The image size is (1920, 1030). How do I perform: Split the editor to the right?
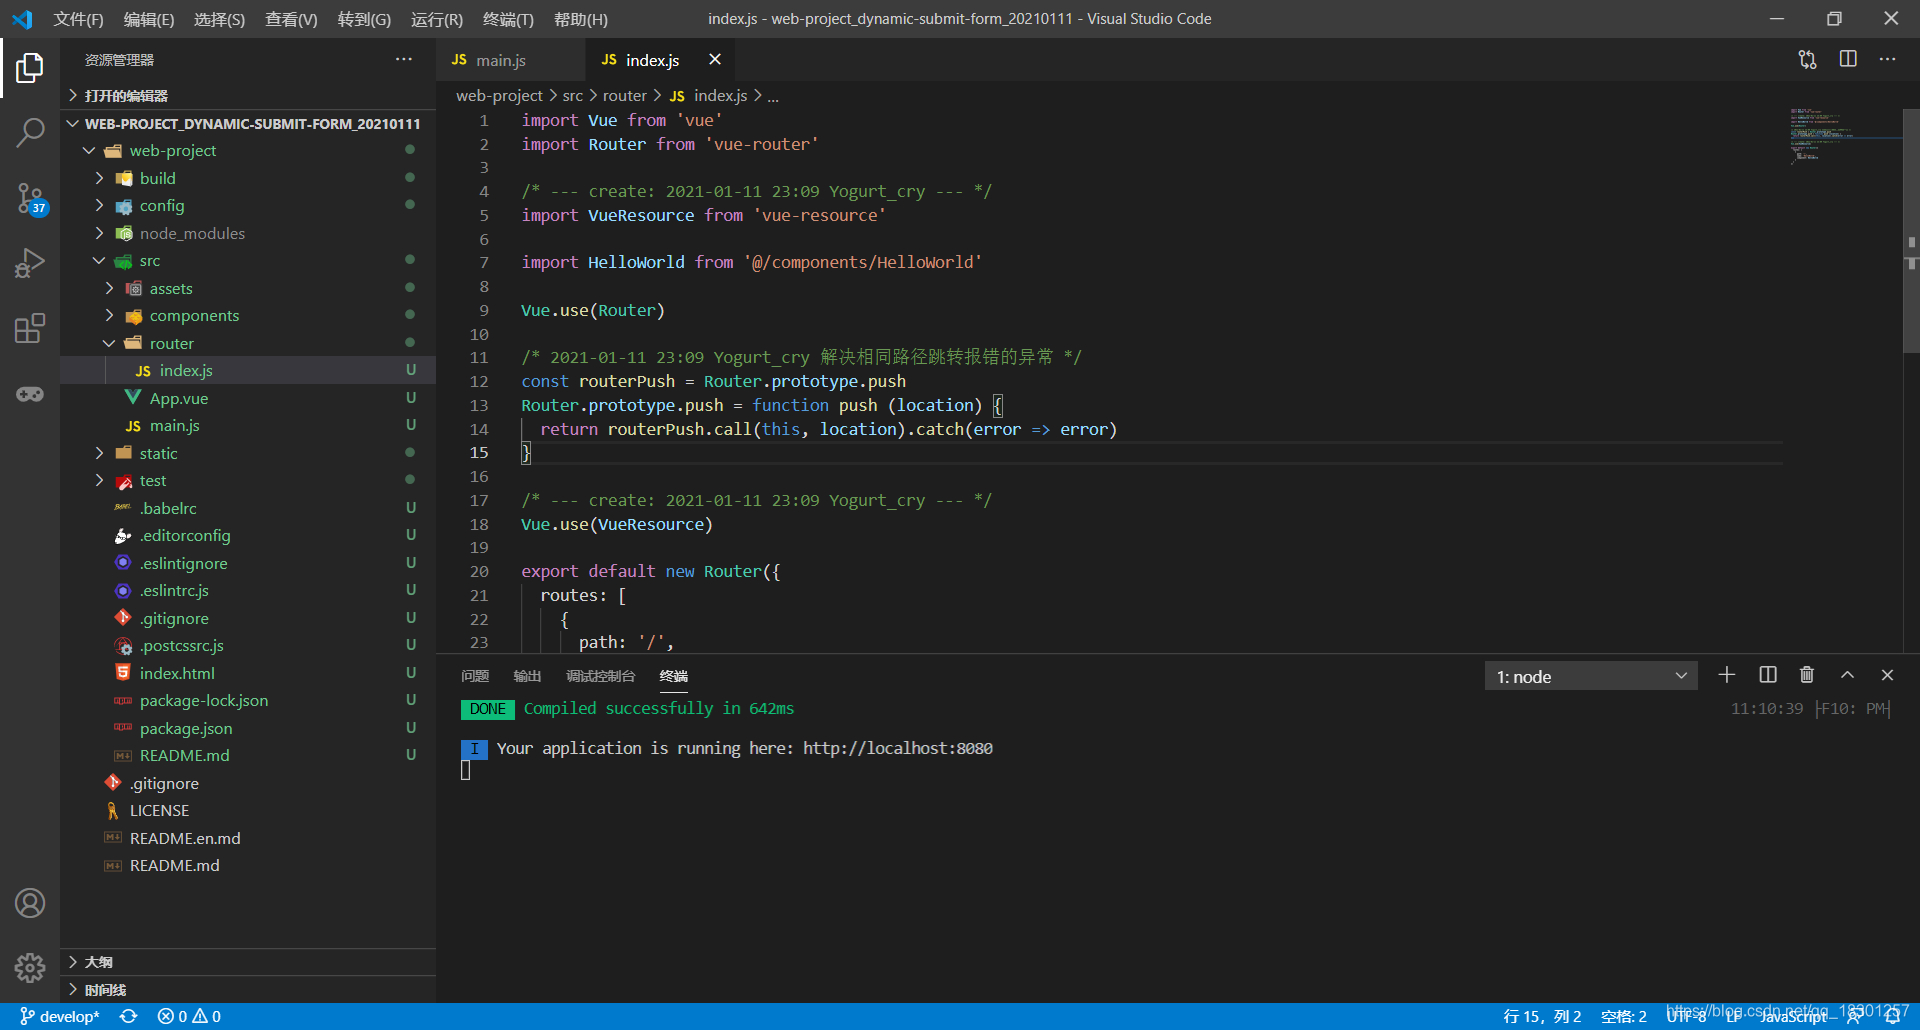1848,60
